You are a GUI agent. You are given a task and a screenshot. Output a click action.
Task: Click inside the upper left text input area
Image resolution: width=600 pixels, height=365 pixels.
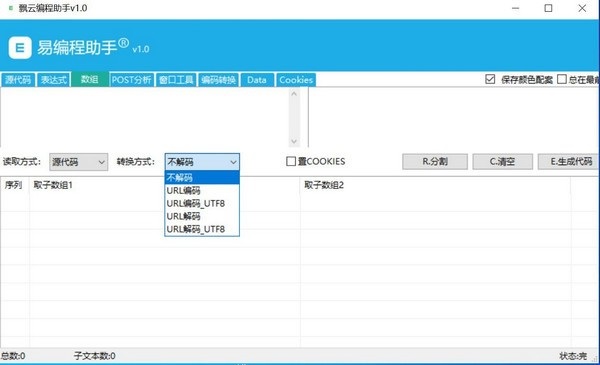click(x=144, y=117)
